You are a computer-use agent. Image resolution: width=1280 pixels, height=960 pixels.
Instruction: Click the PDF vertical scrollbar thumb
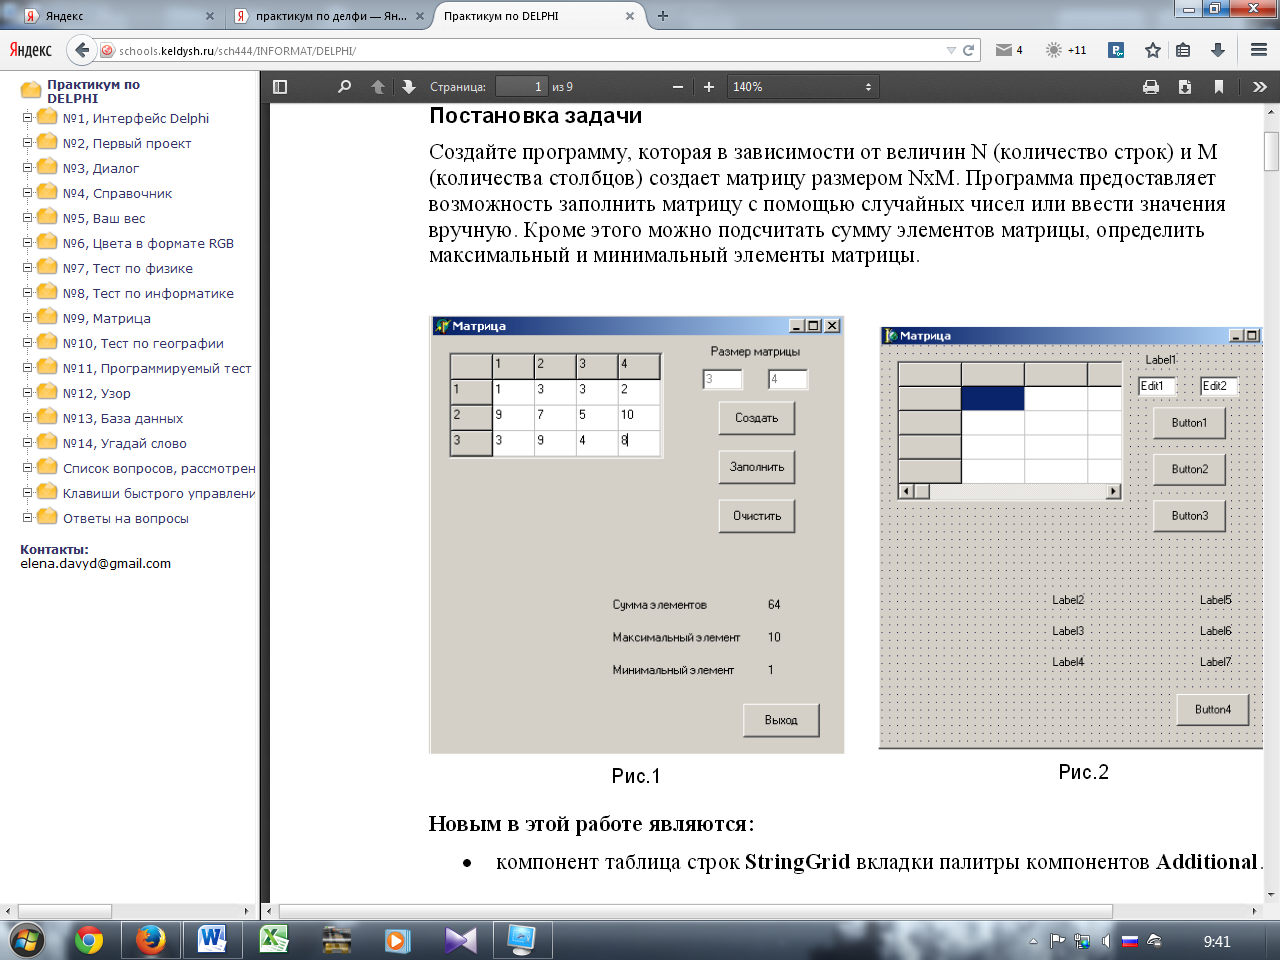[x=1271, y=151]
